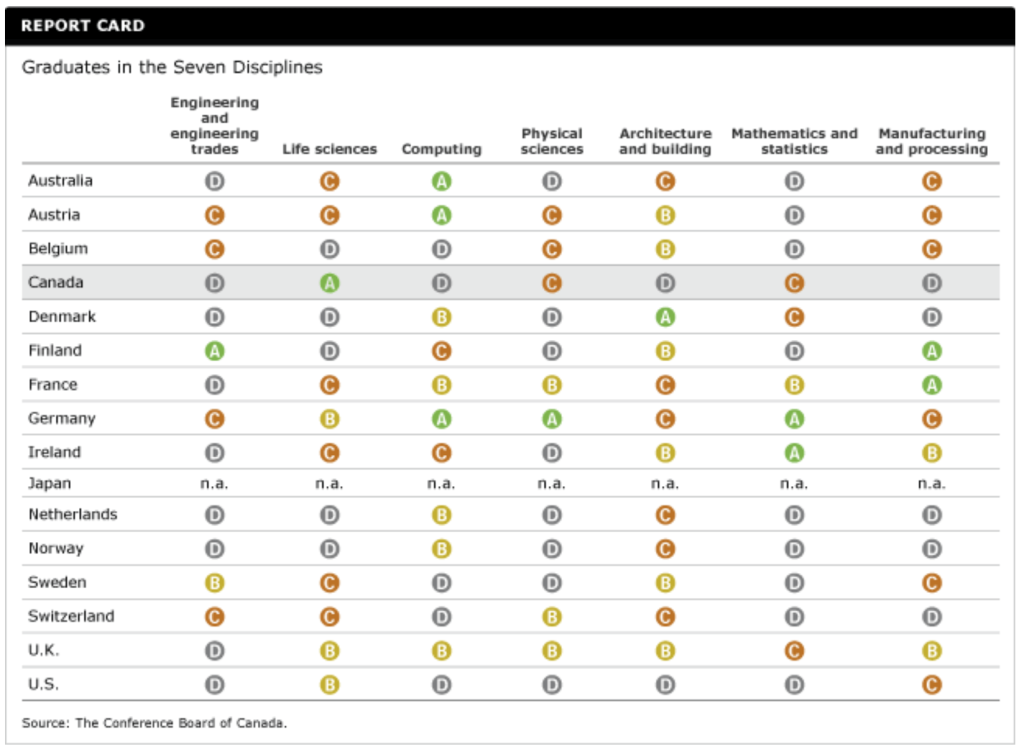Select U.S. C grade for Manufacturing and processing
Viewport: 1024px width, 749px height.
click(x=931, y=685)
